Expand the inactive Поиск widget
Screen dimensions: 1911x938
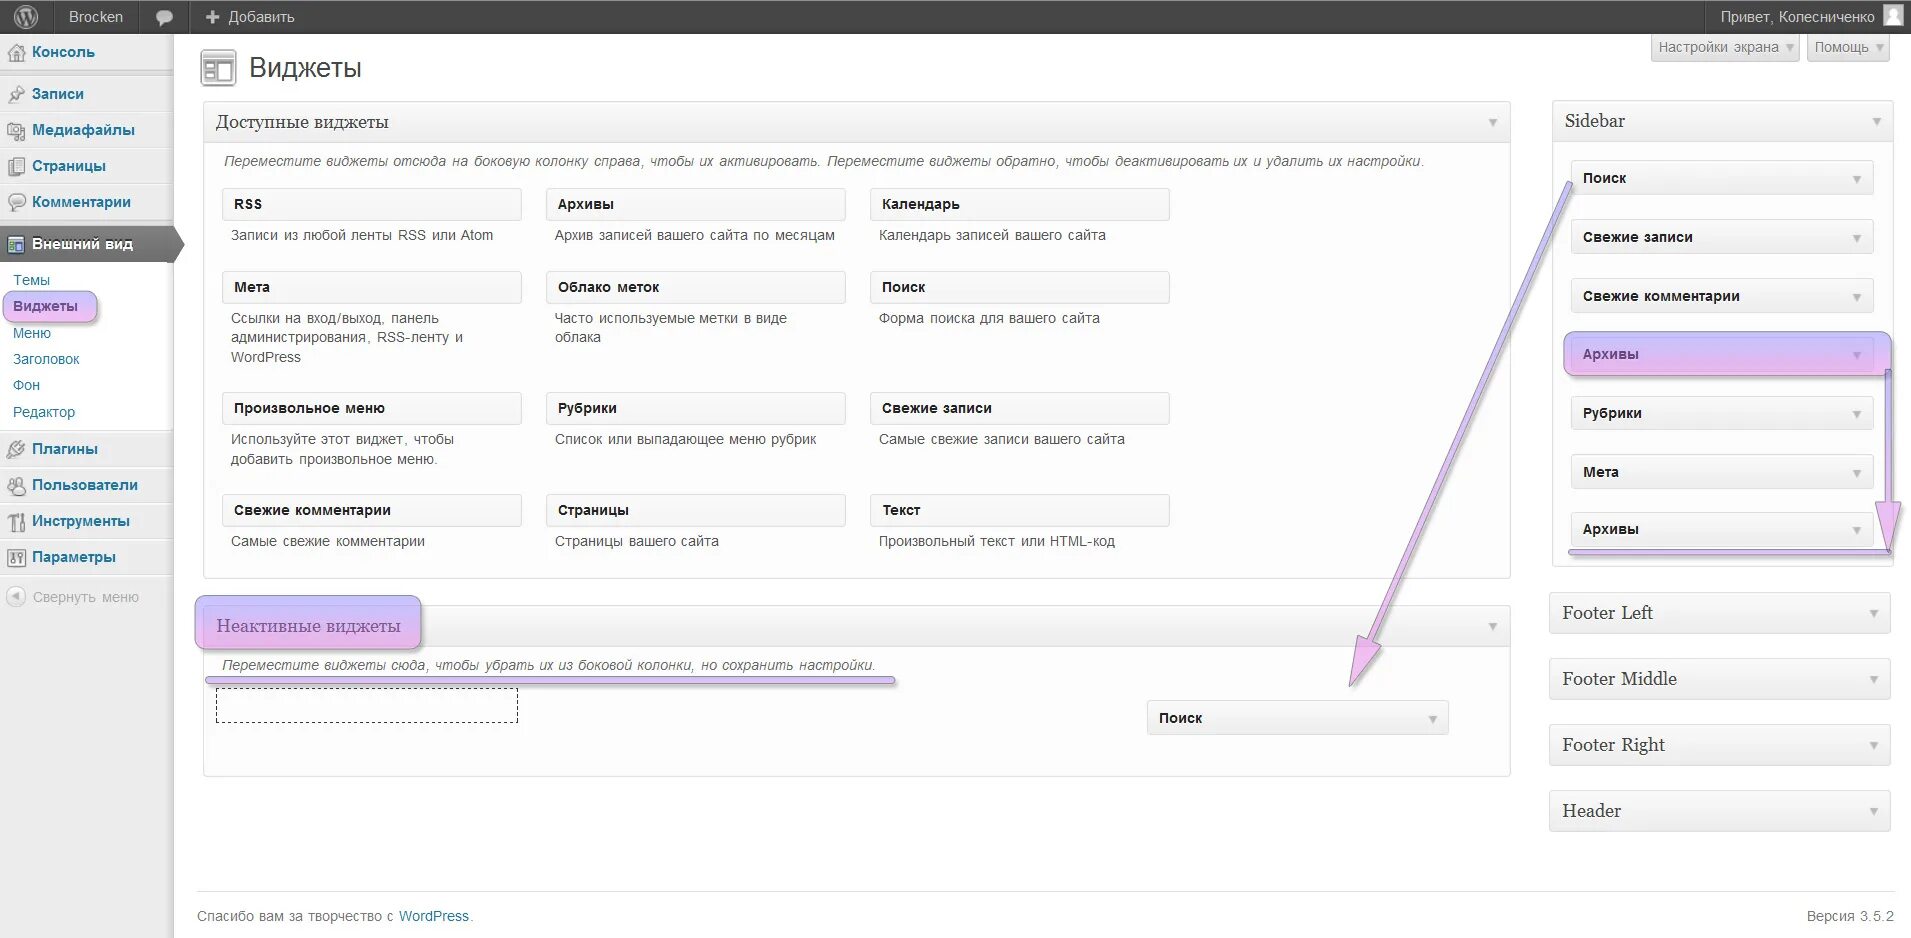click(x=1432, y=719)
